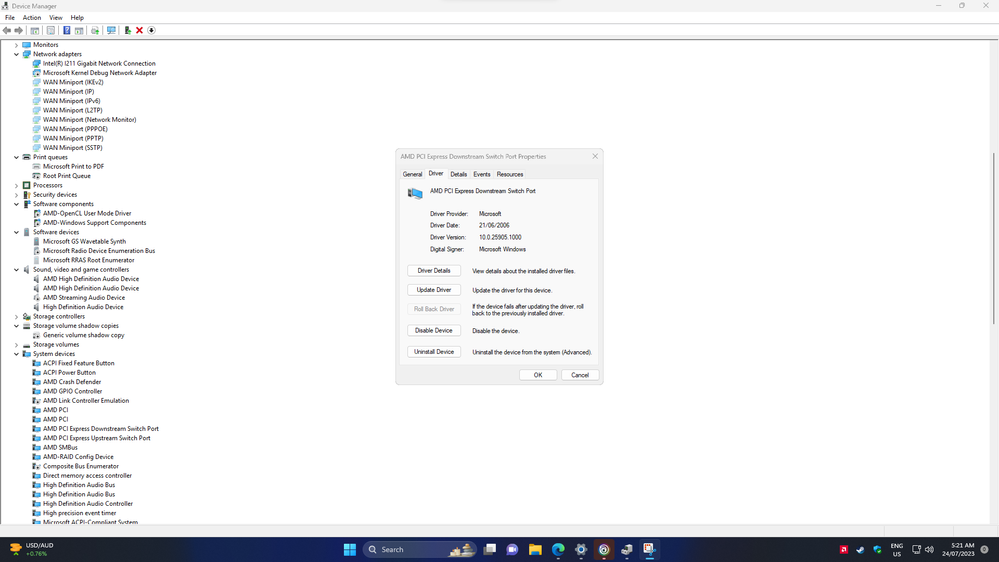Click the volume icon in the system tray
Screen dimensions: 999x562
coord(930,549)
